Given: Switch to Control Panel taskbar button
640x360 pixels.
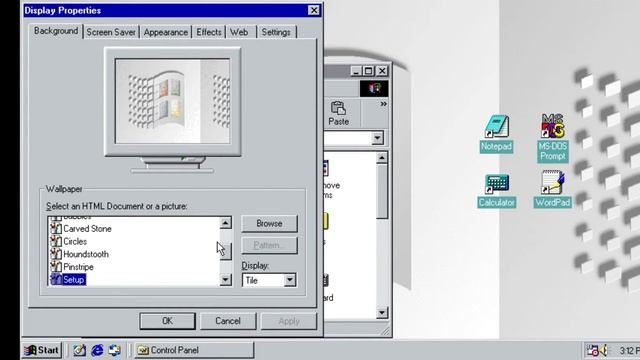Looking at the screenshot, I should point(194,350).
